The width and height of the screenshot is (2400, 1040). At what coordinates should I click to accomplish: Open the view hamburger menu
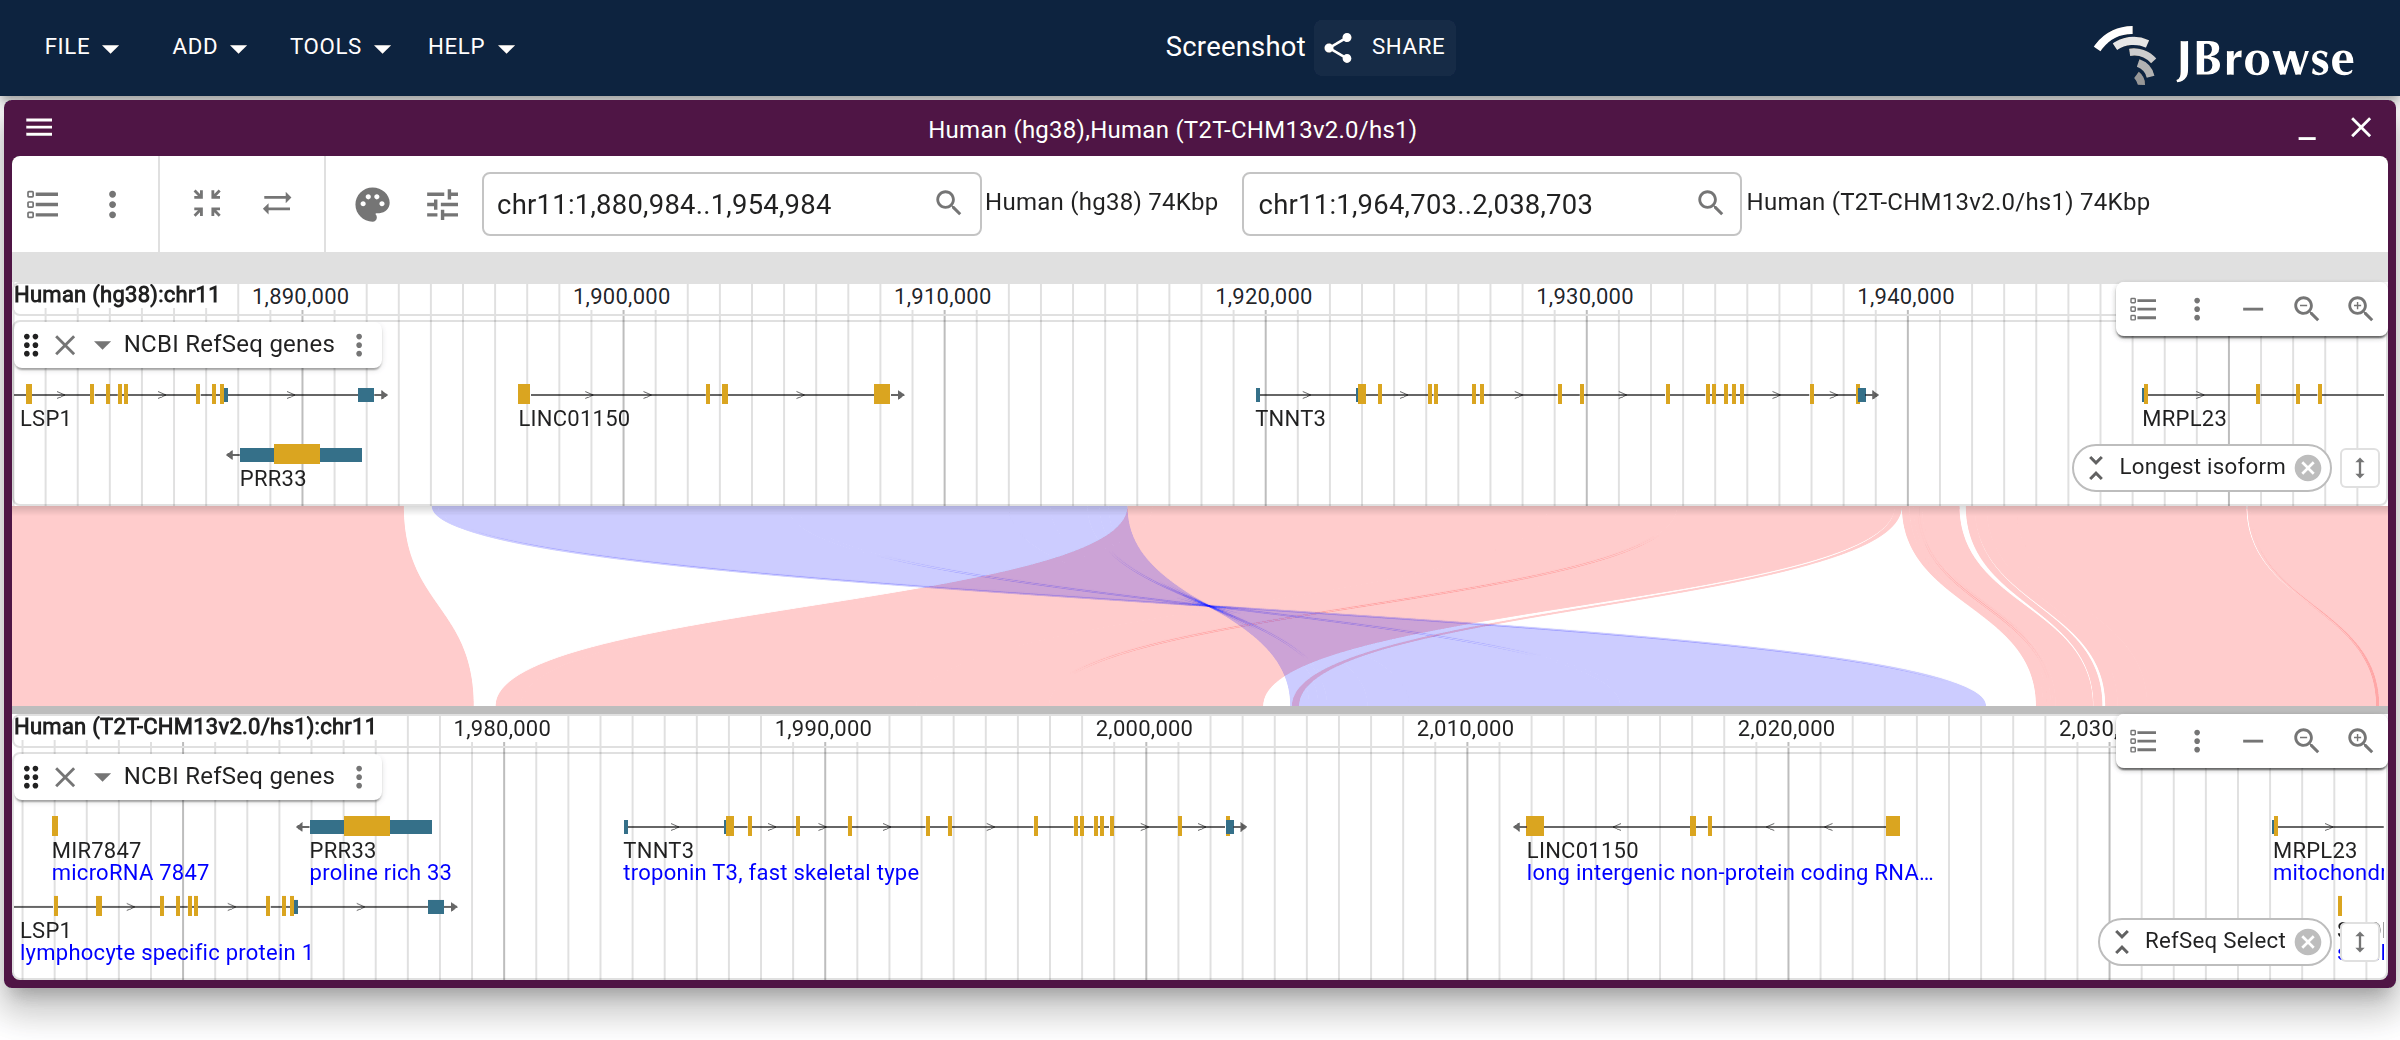39,127
